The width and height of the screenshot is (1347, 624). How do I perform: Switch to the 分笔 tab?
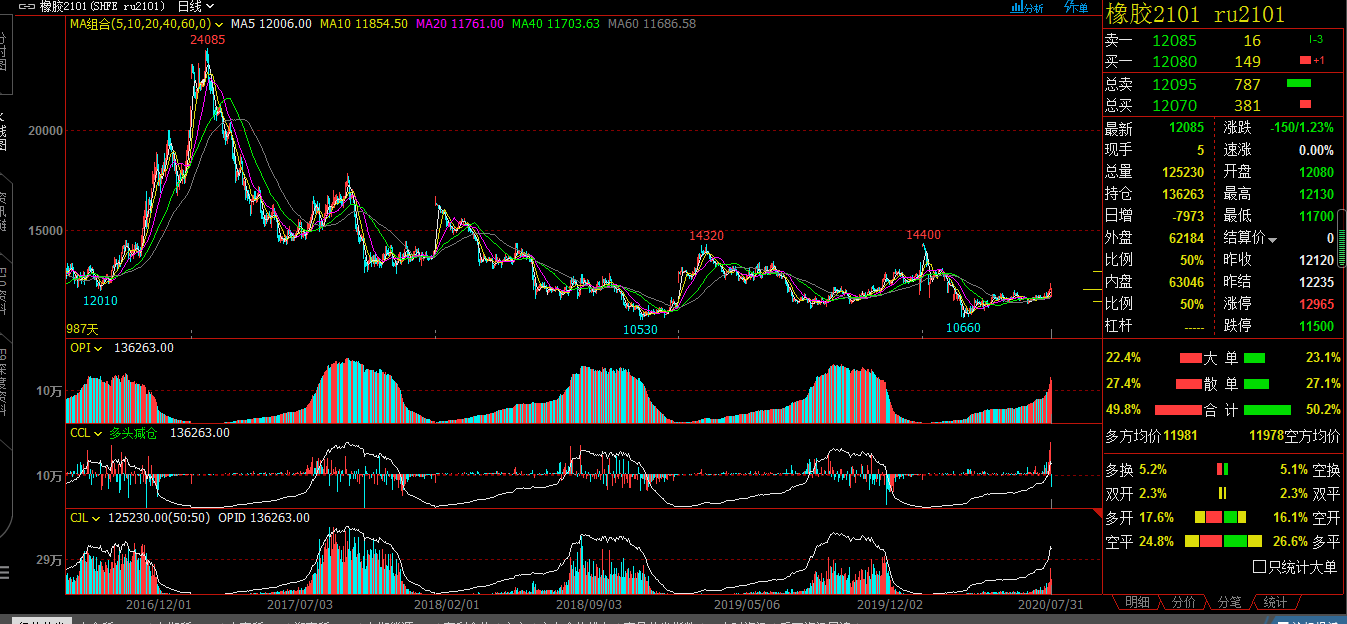point(1229,602)
